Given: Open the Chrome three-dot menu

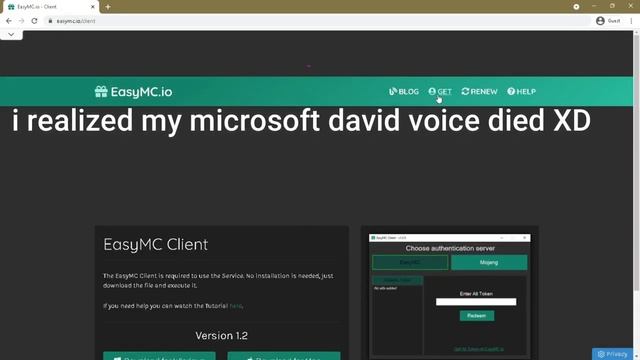Looking at the screenshot, I should click(631, 21).
